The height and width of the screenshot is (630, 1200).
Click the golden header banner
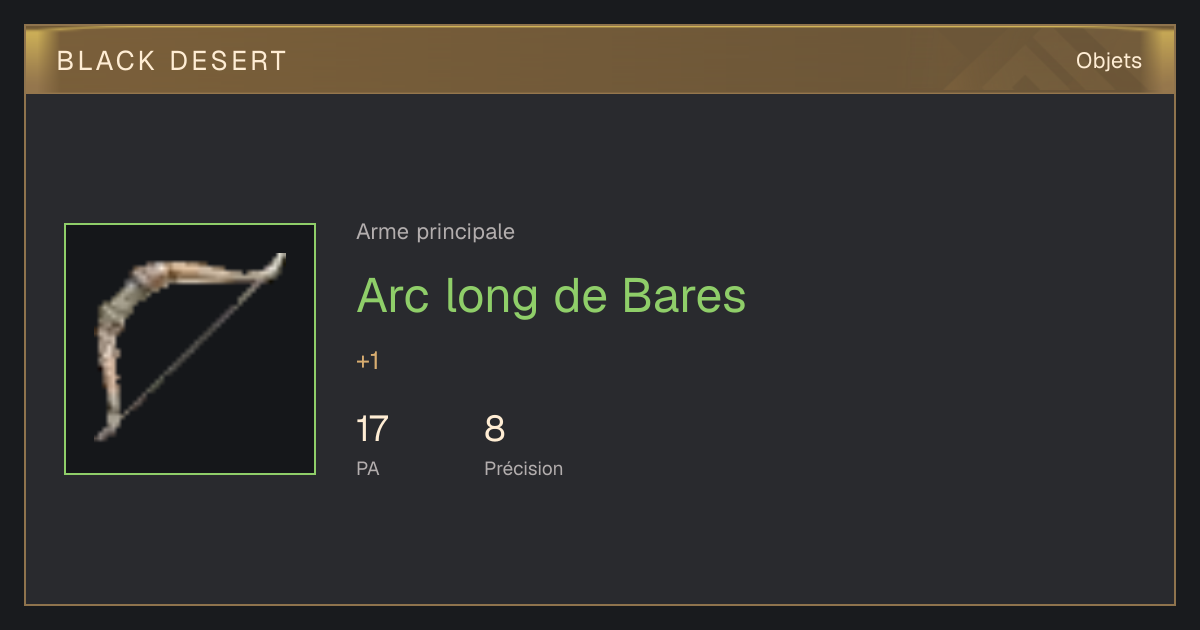click(x=600, y=60)
